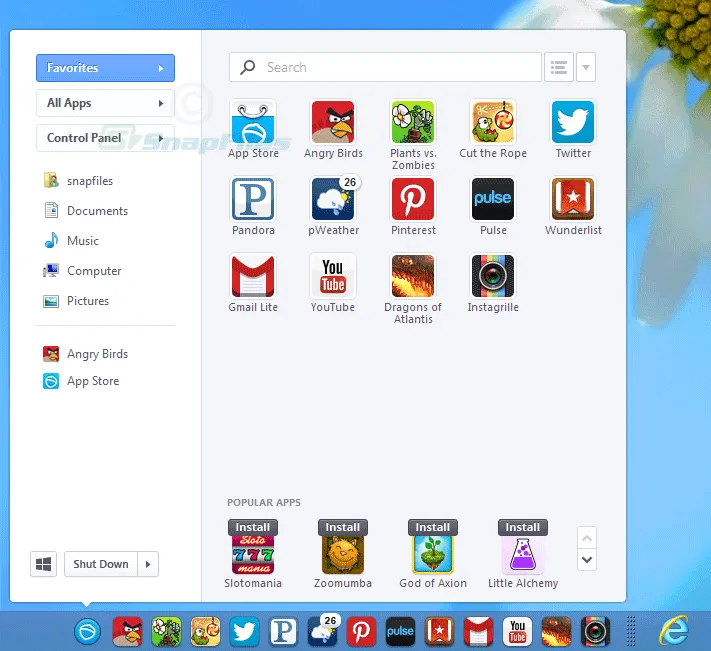711x651 pixels.
Task: Open Twitter app in favorites grid
Action: coord(573,122)
